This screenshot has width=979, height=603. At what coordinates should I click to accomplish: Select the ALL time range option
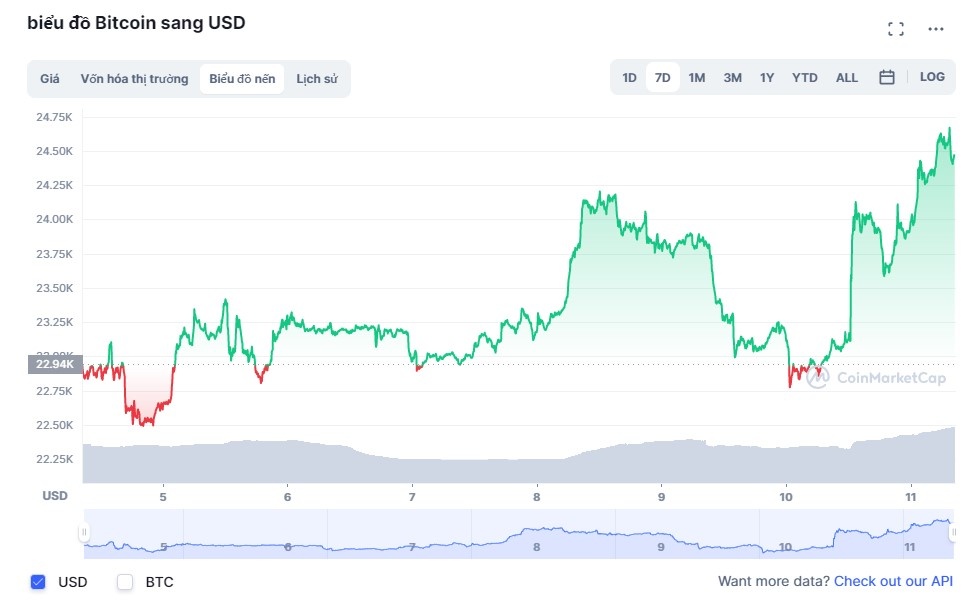(x=846, y=76)
